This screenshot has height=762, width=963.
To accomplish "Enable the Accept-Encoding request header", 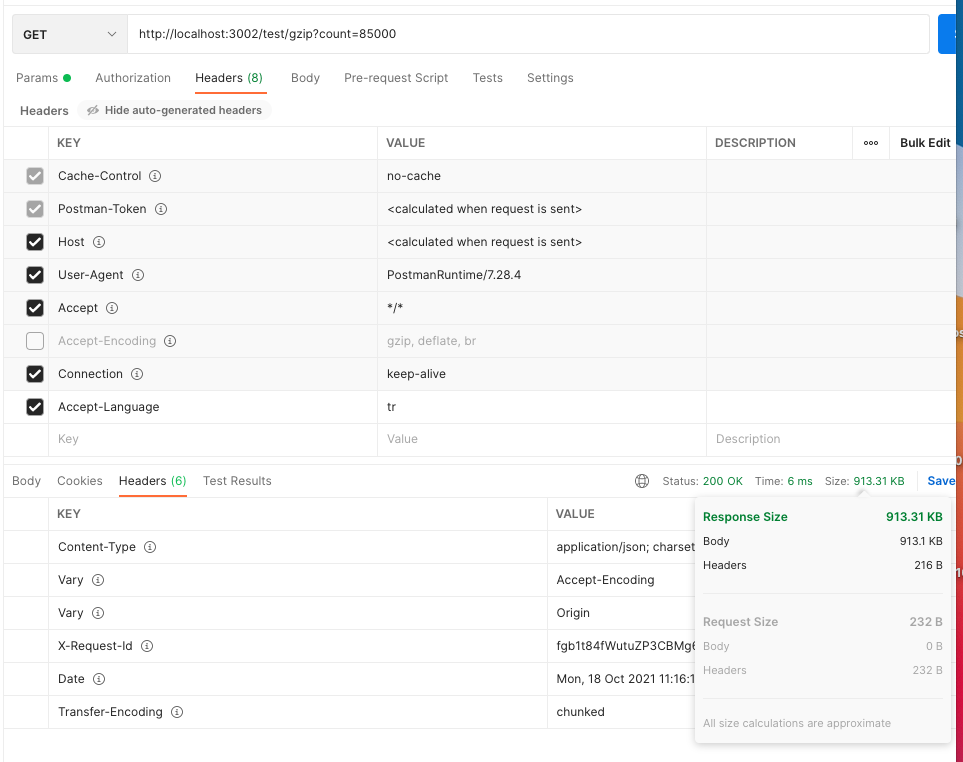I will coord(35,341).
